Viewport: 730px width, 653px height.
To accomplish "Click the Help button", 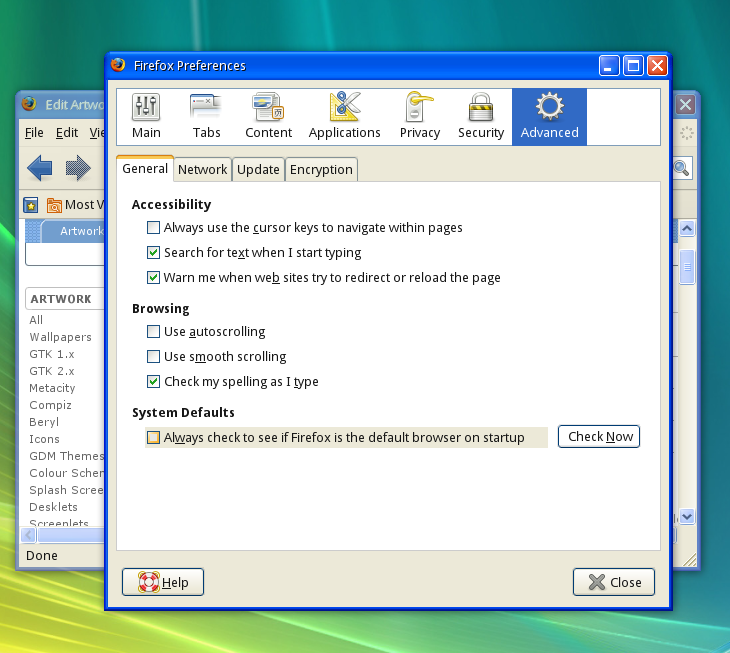I will pos(163,582).
